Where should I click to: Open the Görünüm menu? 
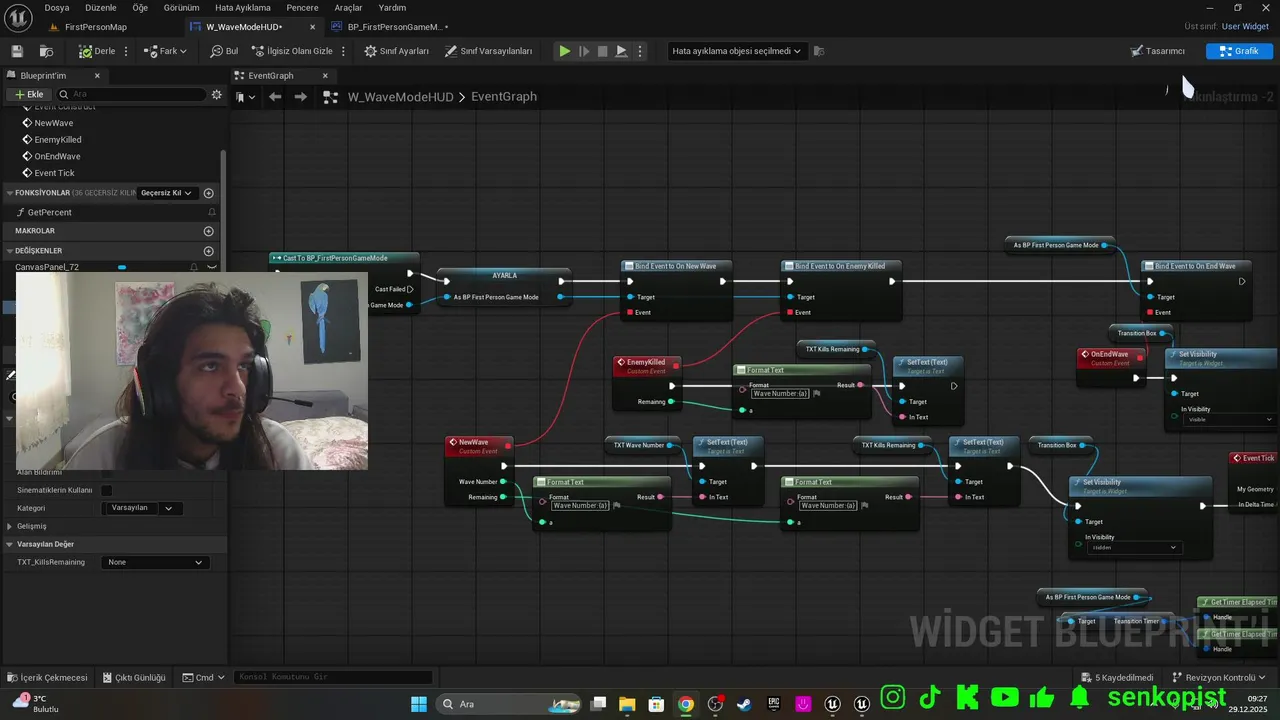click(182, 7)
